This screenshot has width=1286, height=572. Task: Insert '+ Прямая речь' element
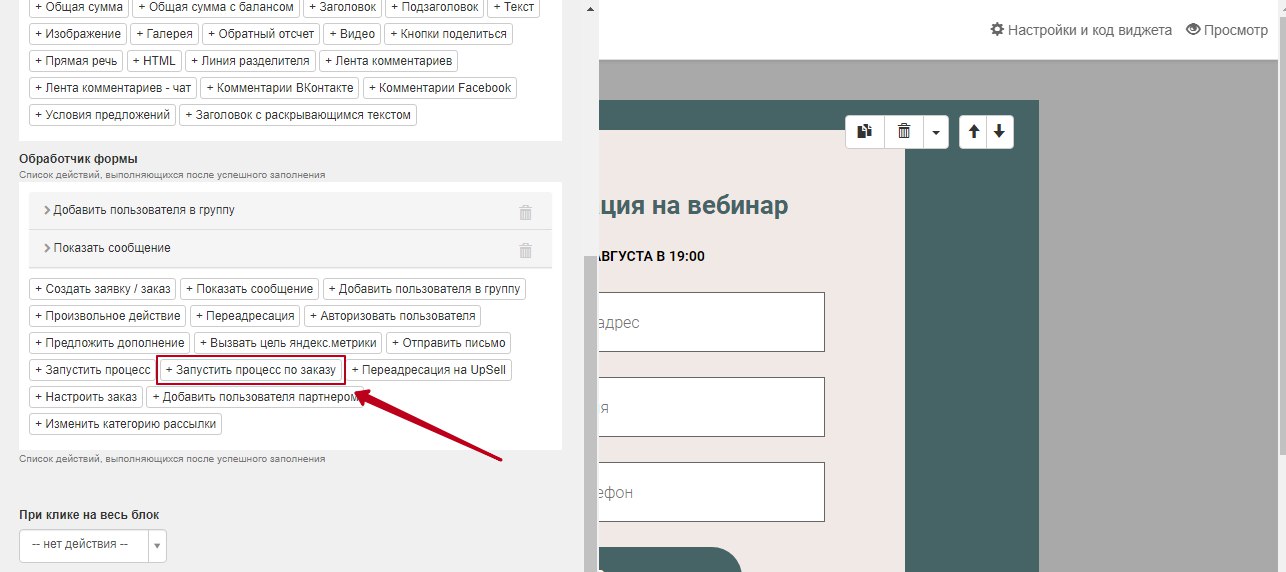76,61
